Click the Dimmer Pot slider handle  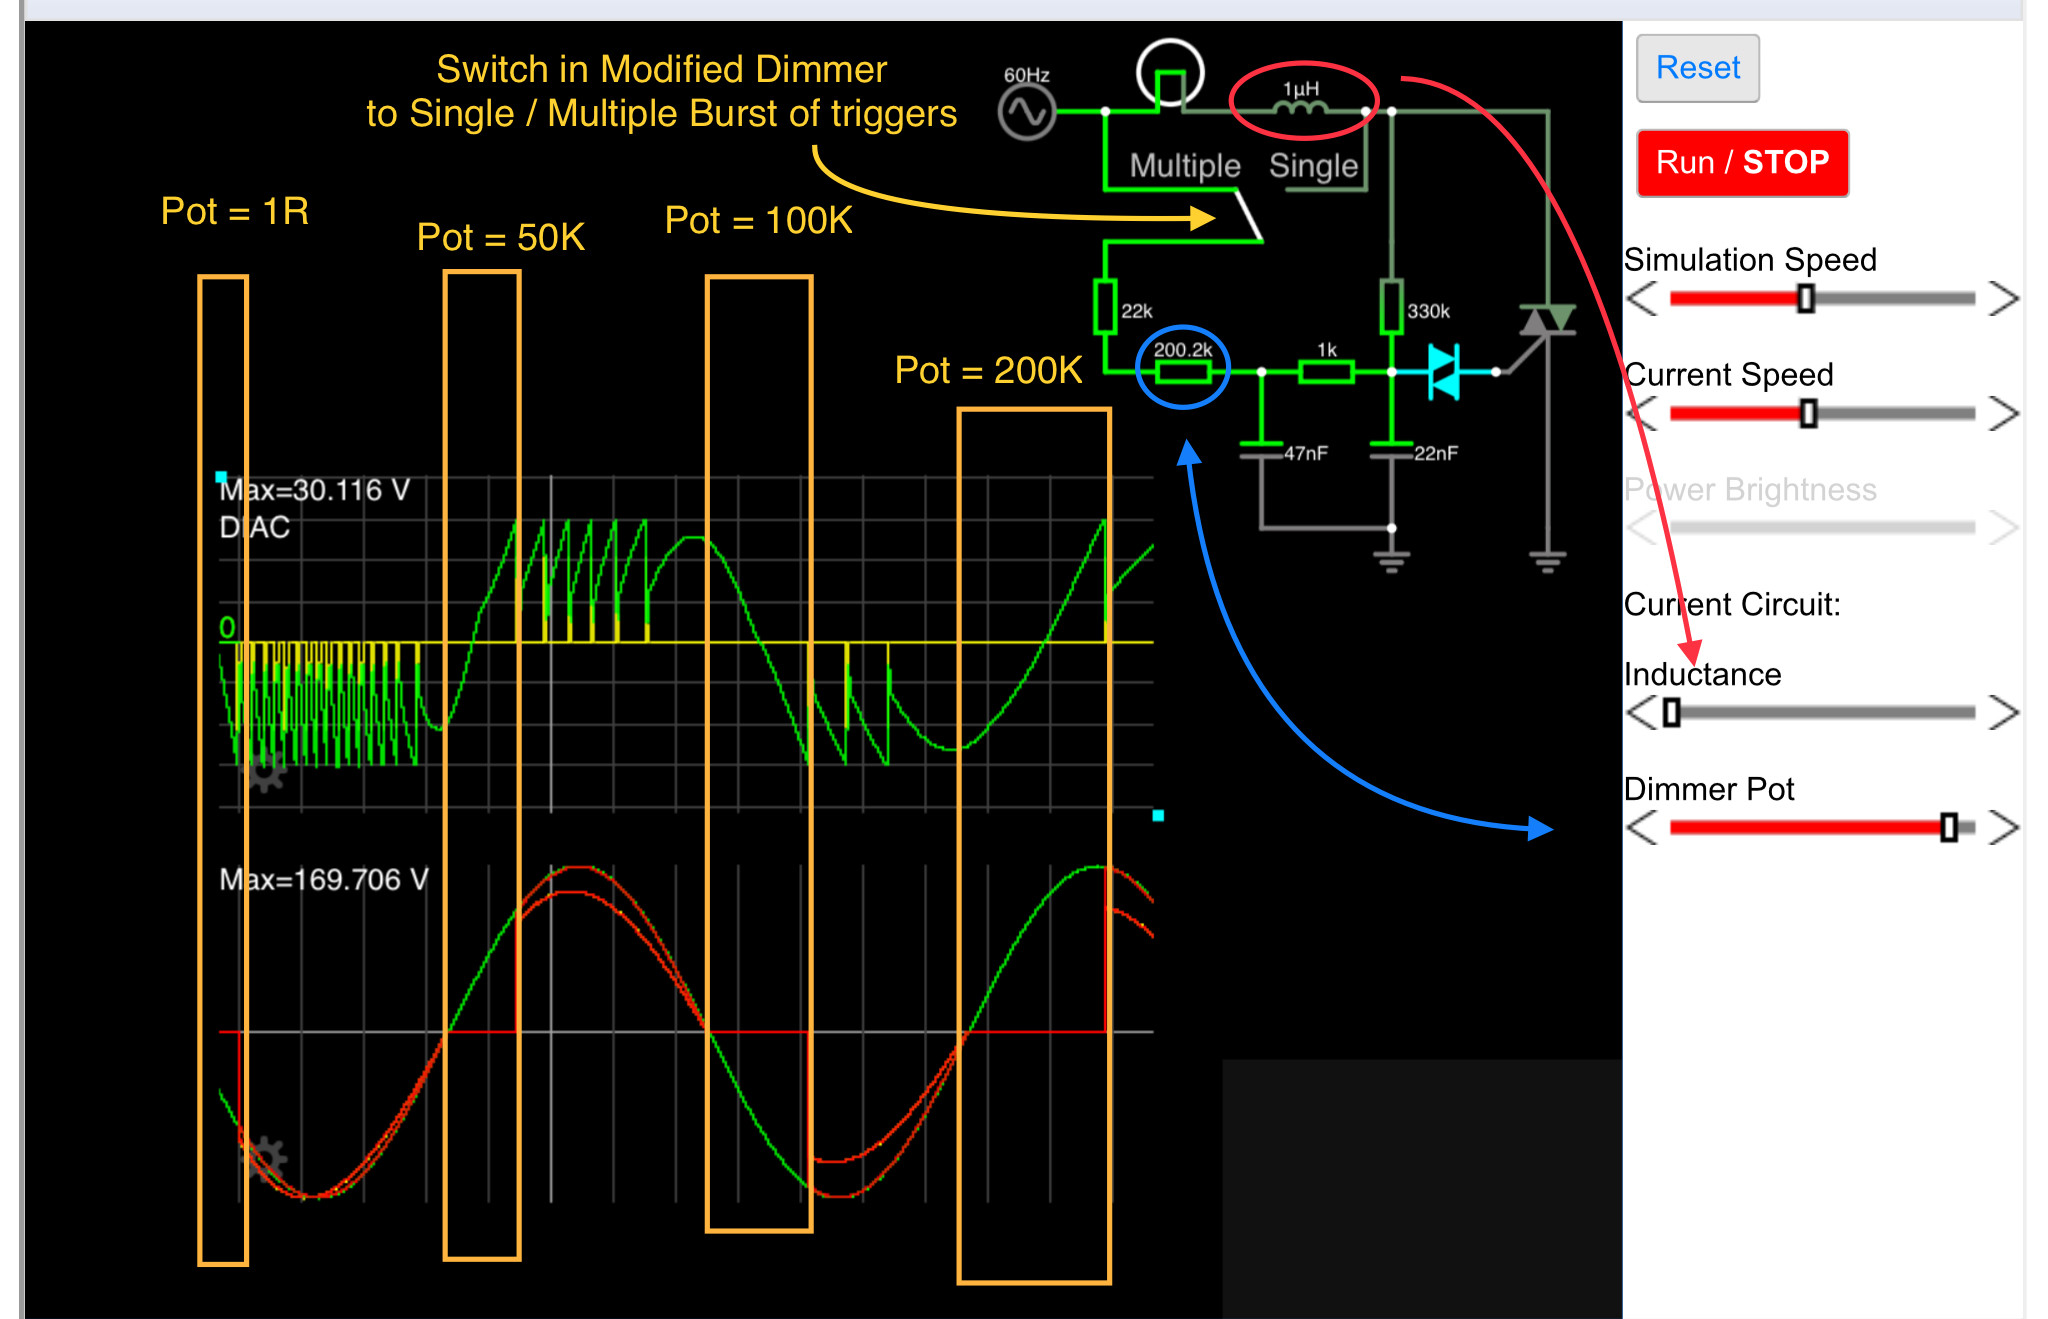click(x=1948, y=827)
